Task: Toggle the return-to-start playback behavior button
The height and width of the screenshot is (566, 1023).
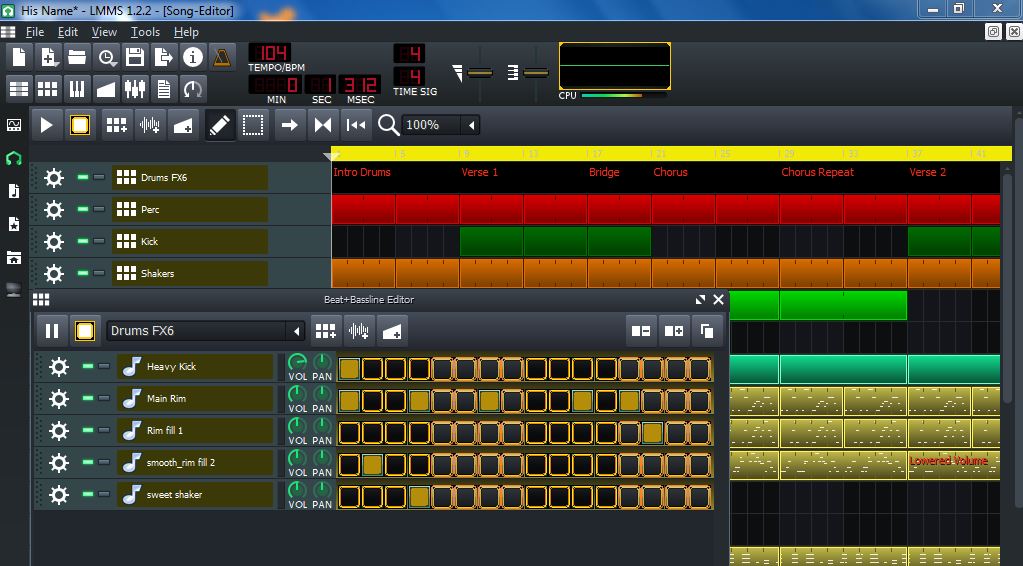Action: 356,125
